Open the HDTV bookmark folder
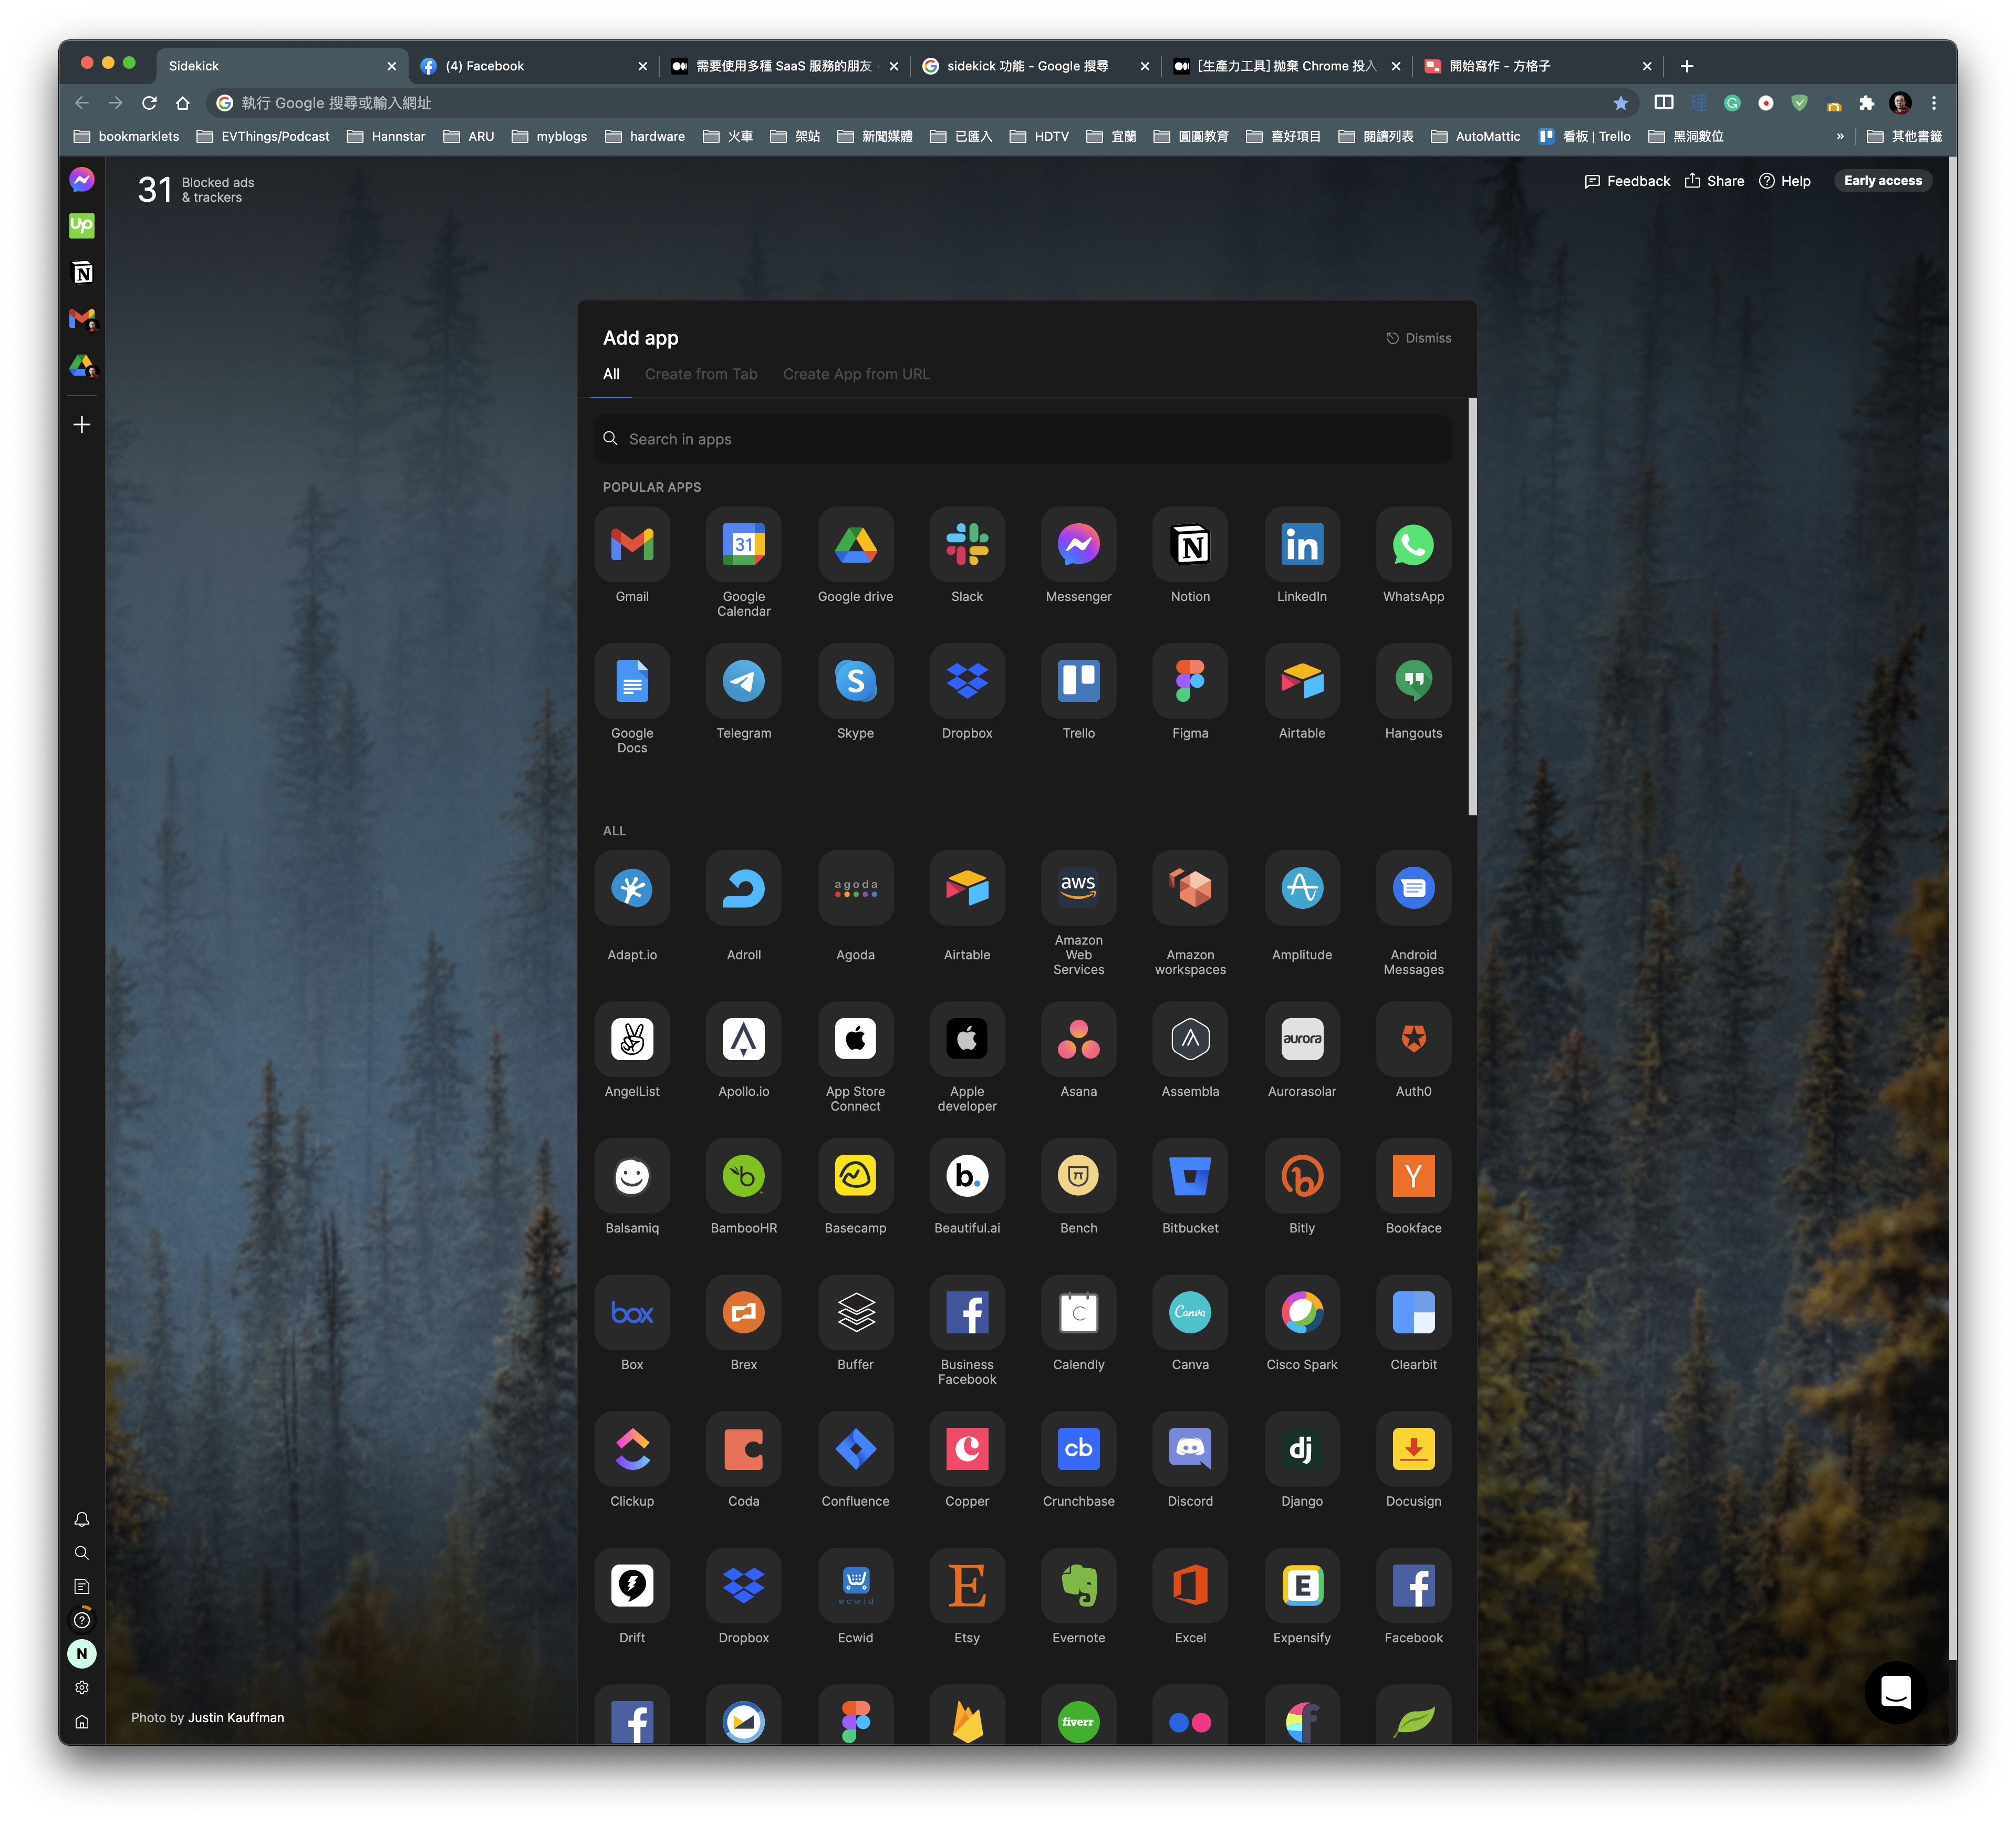The image size is (2016, 1823). (1039, 136)
